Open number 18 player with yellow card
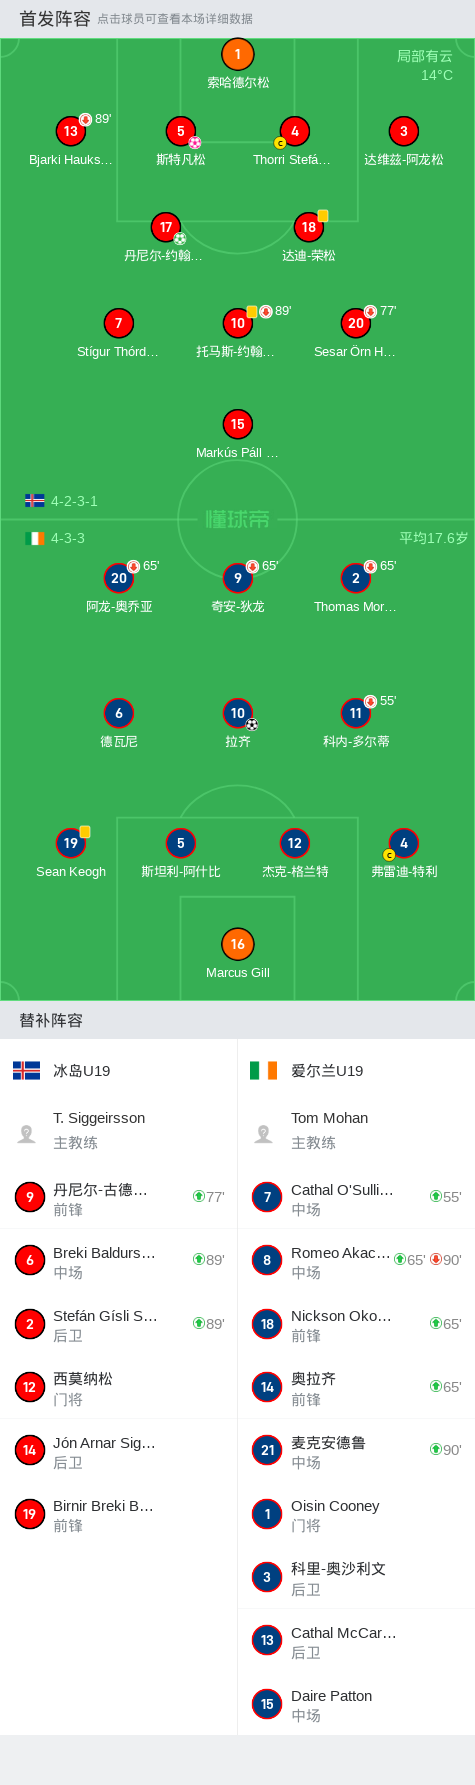475x1785 pixels. [309, 227]
